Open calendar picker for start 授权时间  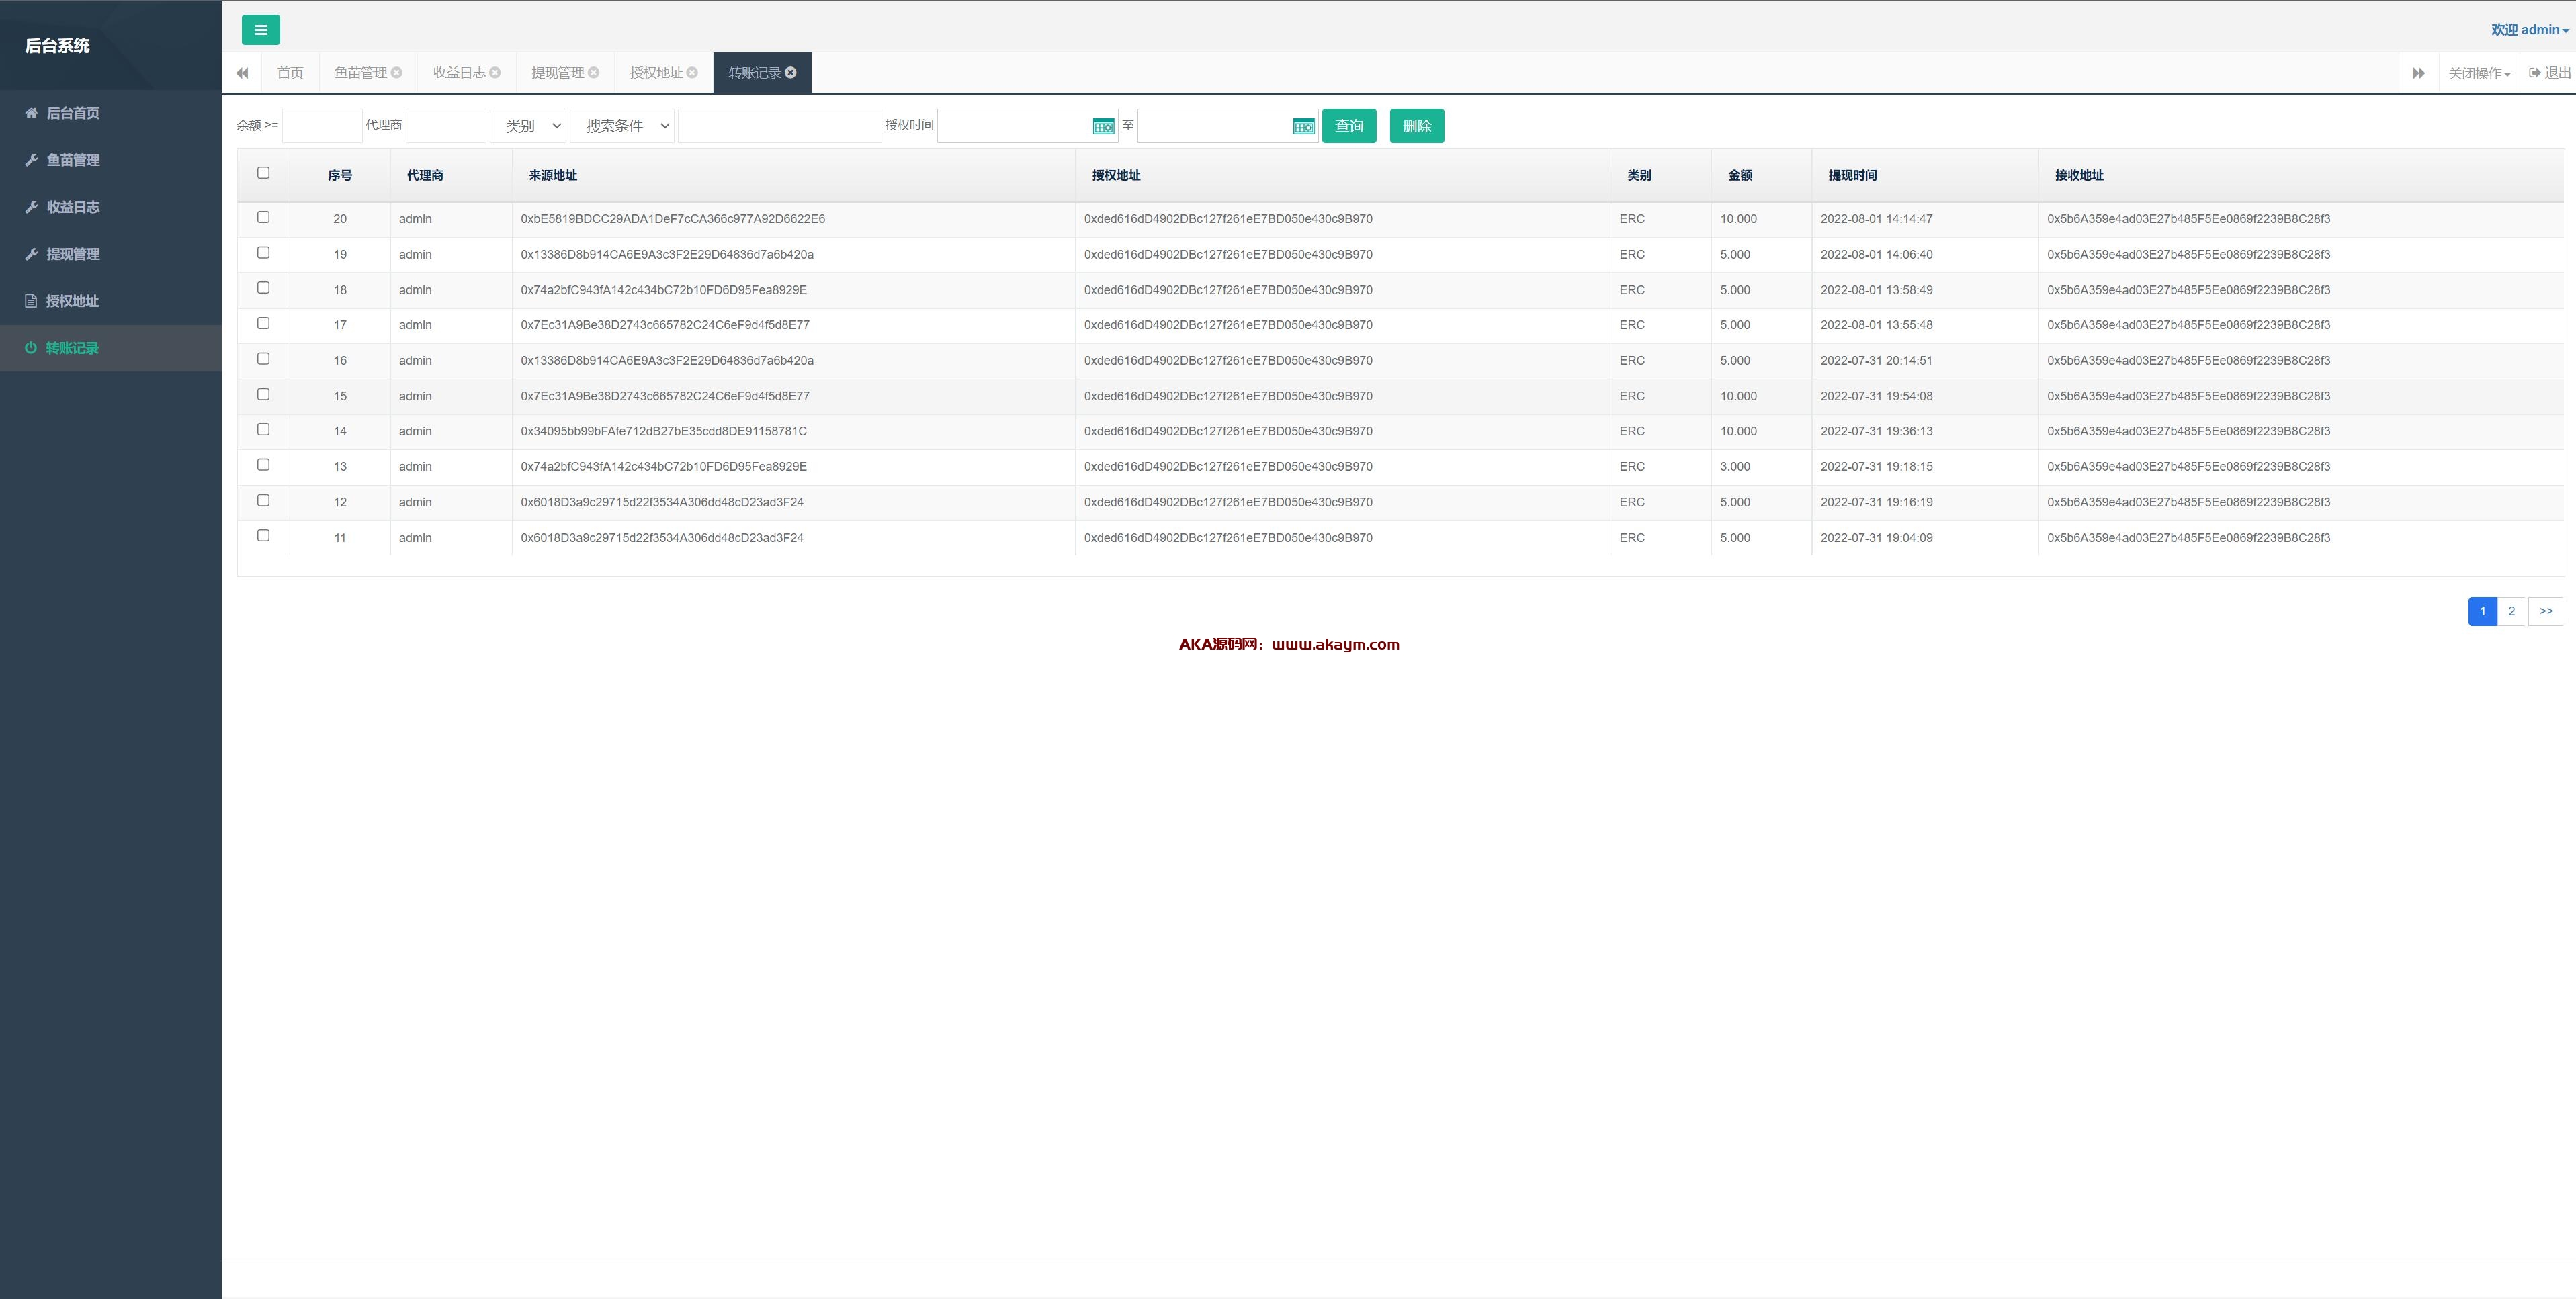pyautogui.click(x=1103, y=126)
